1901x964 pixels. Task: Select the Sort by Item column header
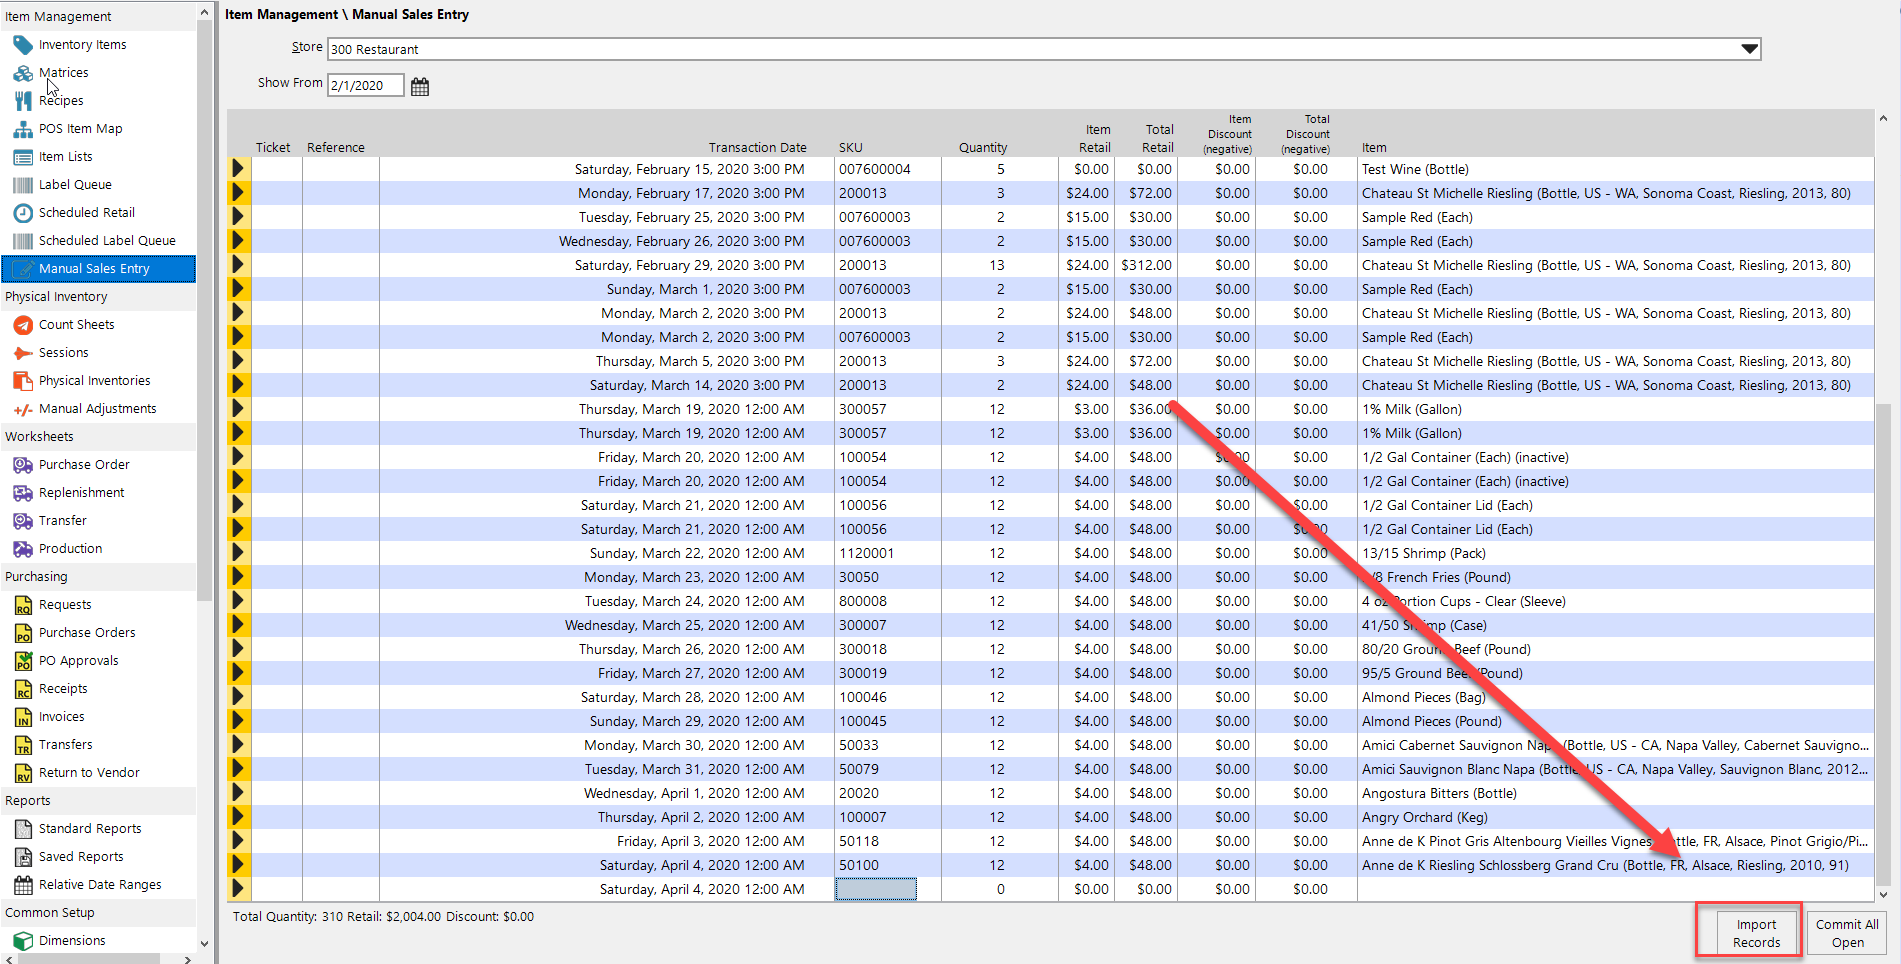(x=1374, y=147)
